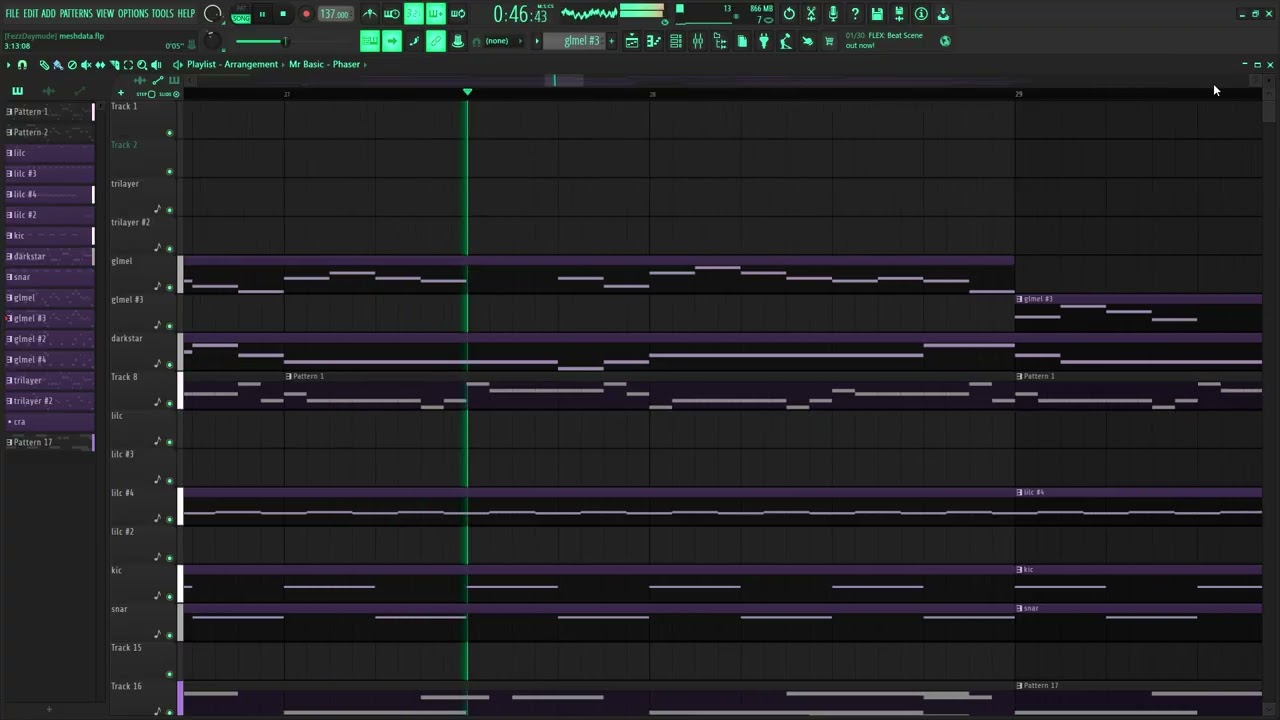Image resolution: width=1280 pixels, height=720 pixels.
Task: Select darkstar pattern in picker list
Action: (49, 256)
